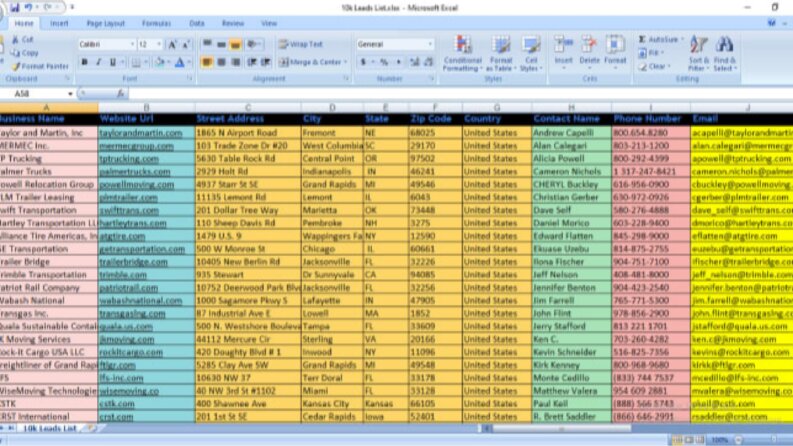Image resolution: width=793 pixels, height=446 pixels.
Task: Click Increase Decimal icon
Action: 414,62
